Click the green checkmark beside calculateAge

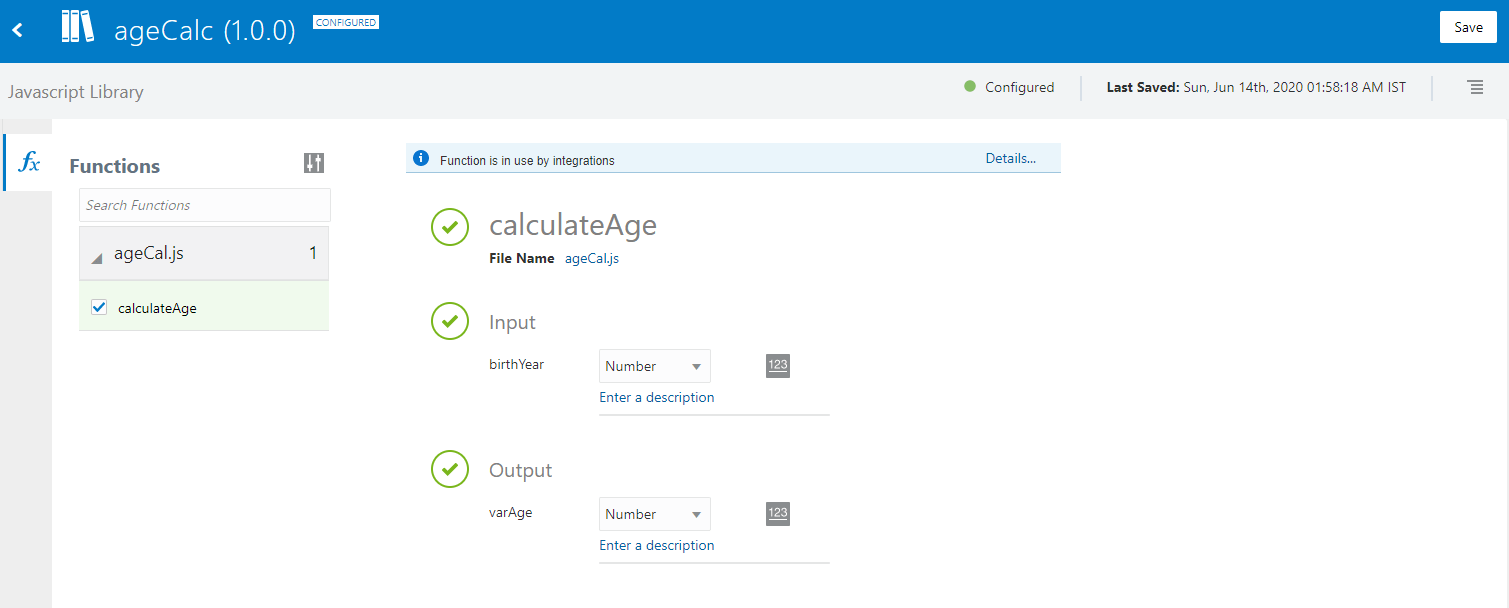point(450,227)
